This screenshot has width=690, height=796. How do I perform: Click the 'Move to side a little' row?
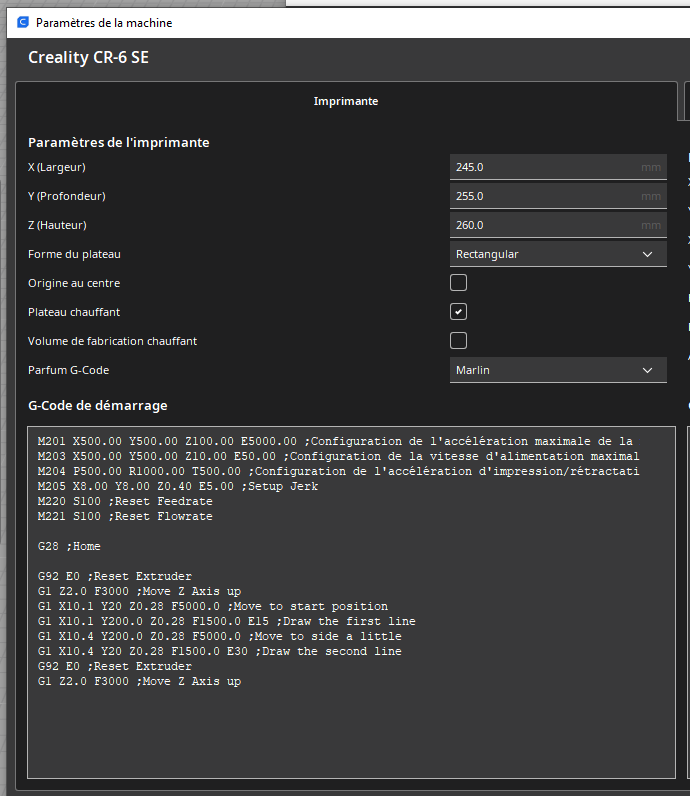tap(219, 636)
